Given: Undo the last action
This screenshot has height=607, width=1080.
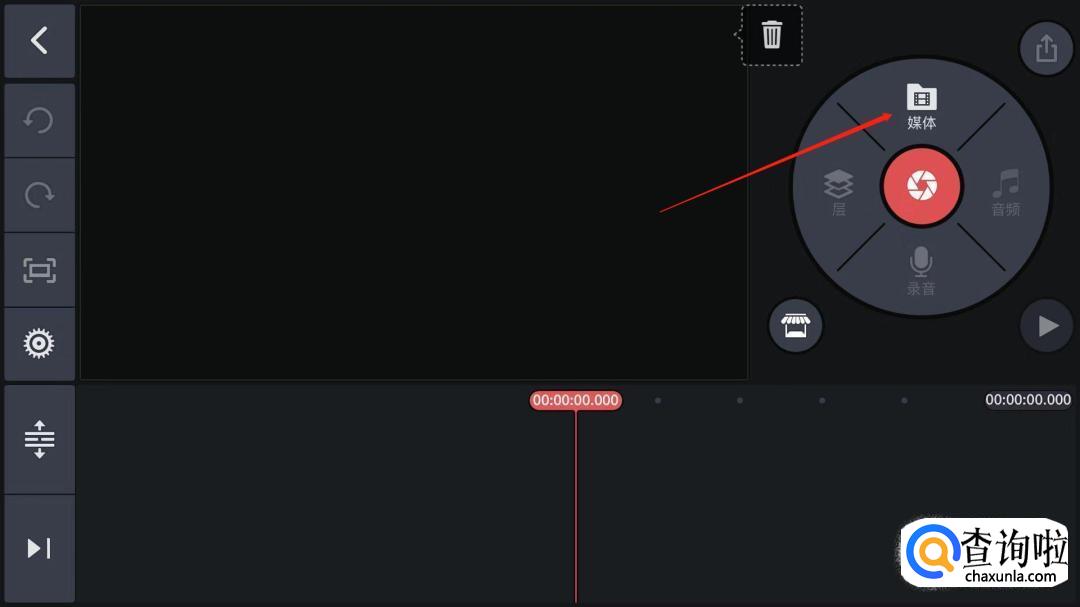Looking at the screenshot, I should point(39,121).
